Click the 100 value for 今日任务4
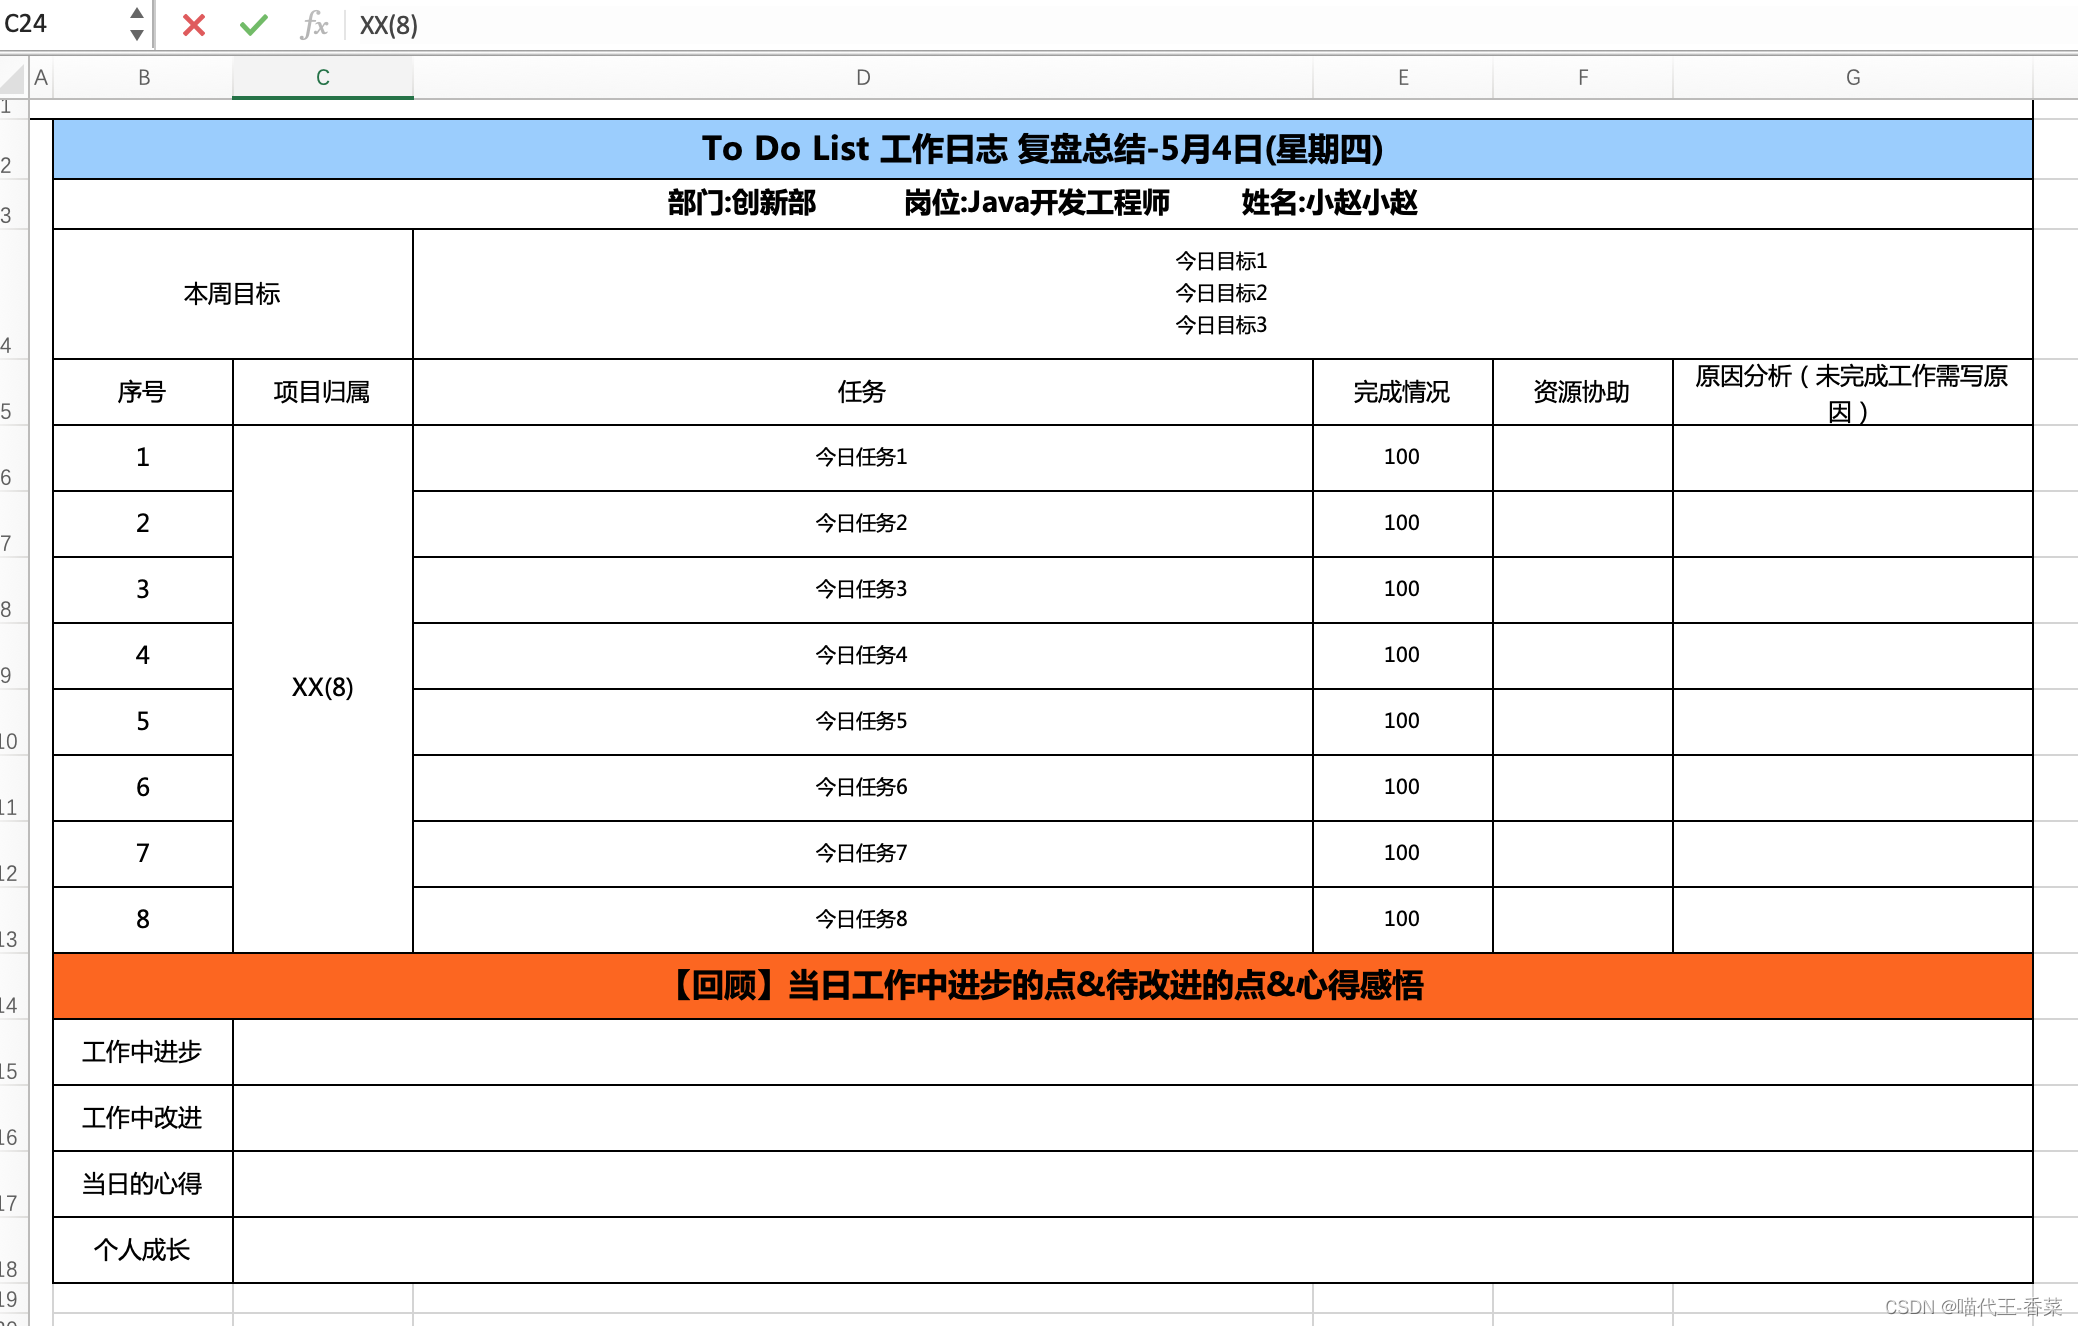Viewport: 2078px width, 1326px height. pyautogui.click(x=1403, y=656)
